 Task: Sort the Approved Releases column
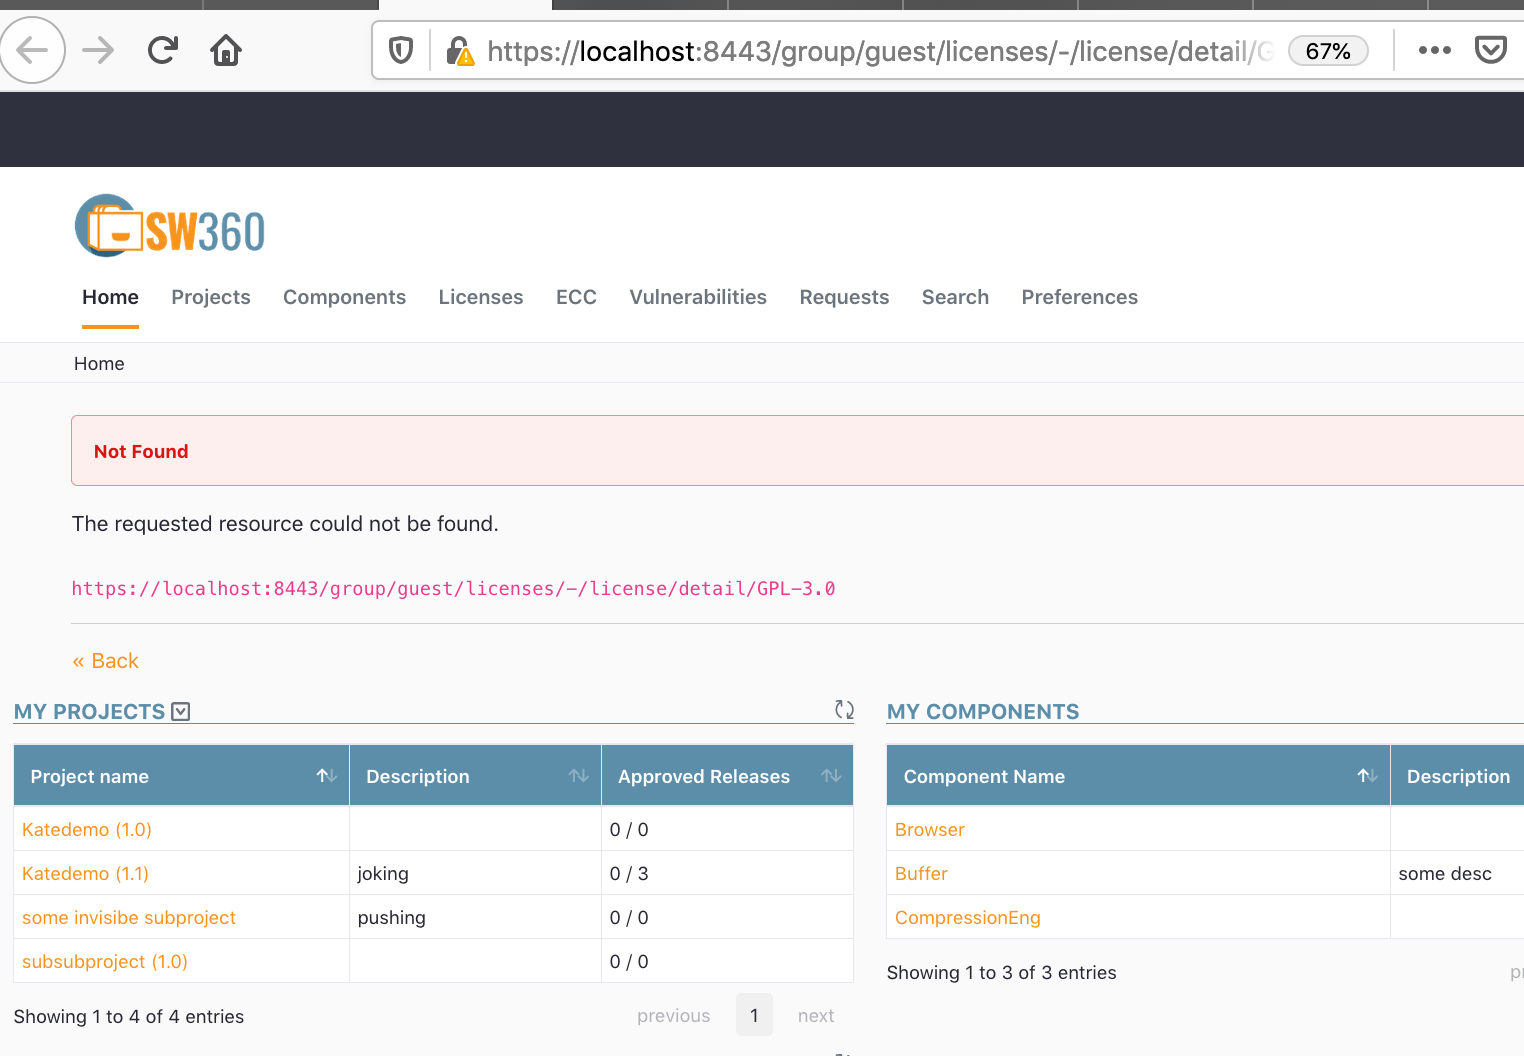pos(832,774)
